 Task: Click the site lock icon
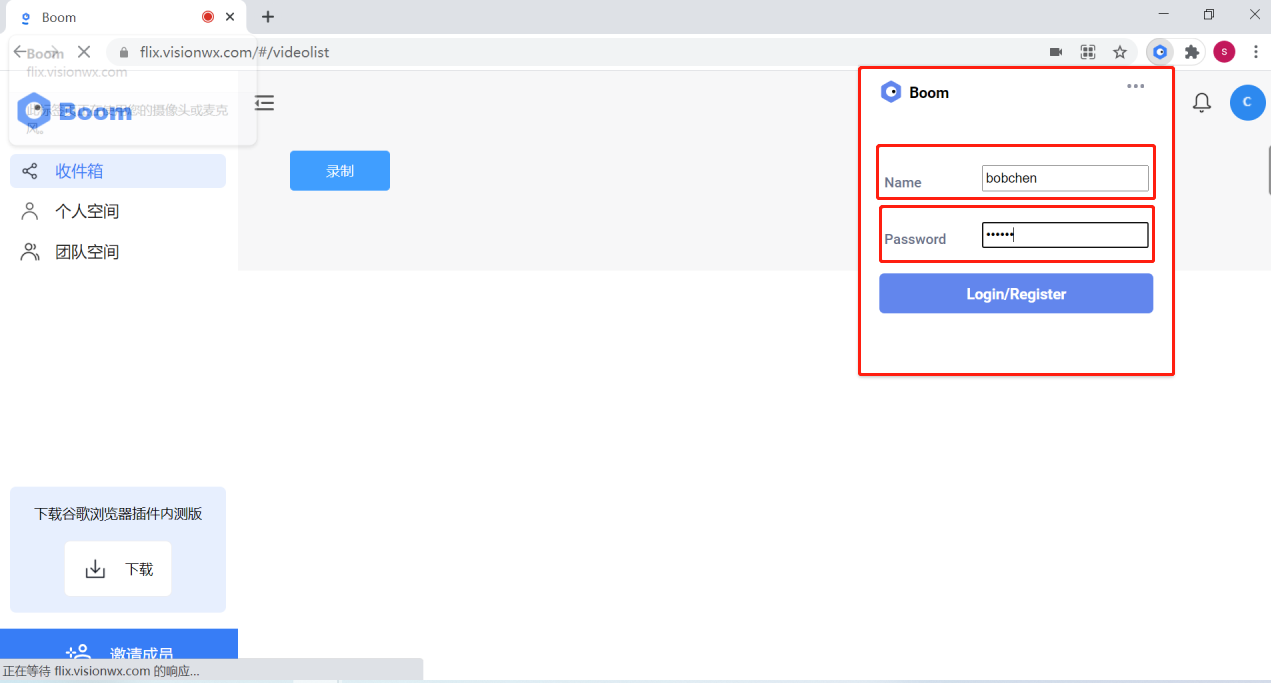coord(125,52)
